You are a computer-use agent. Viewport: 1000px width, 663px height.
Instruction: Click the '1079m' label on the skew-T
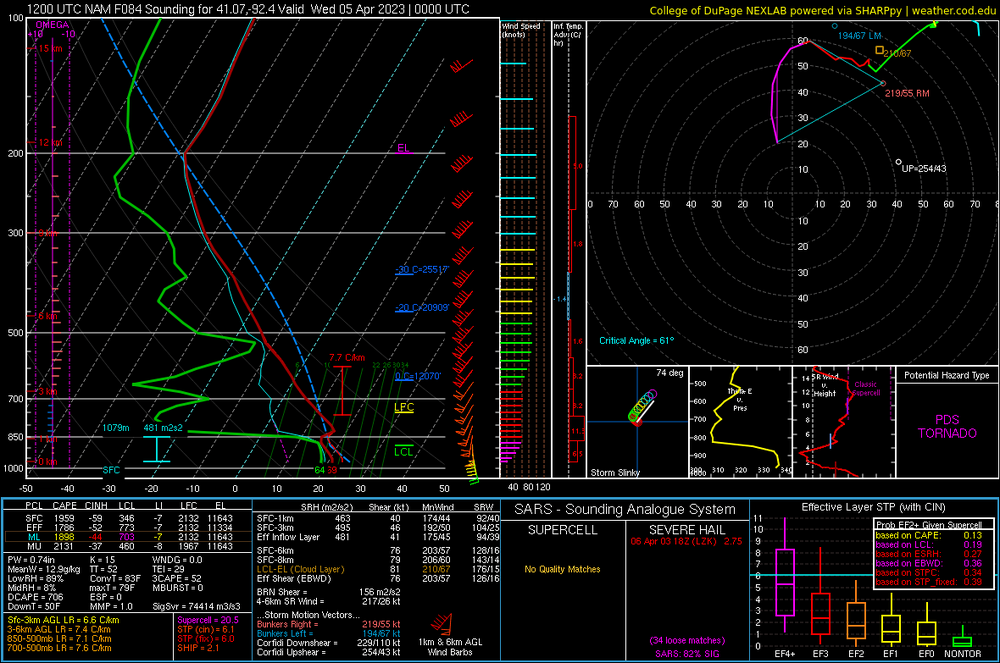pyautogui.click(x=115, y=428)
